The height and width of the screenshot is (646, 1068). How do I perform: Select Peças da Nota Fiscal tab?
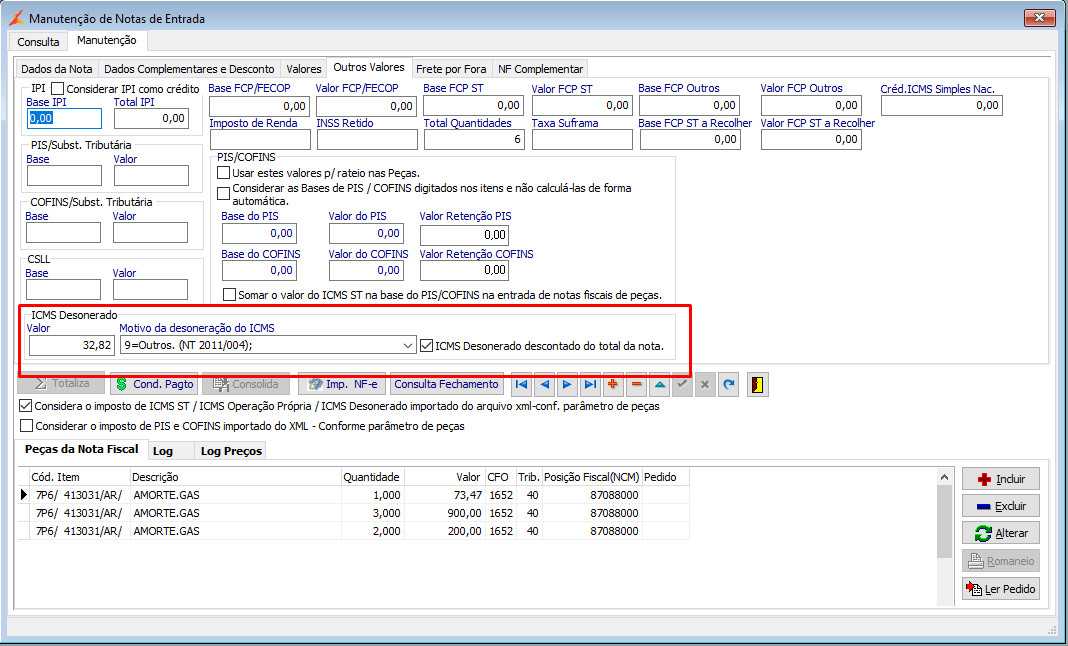pyautogui.click(x=81, y=449)
